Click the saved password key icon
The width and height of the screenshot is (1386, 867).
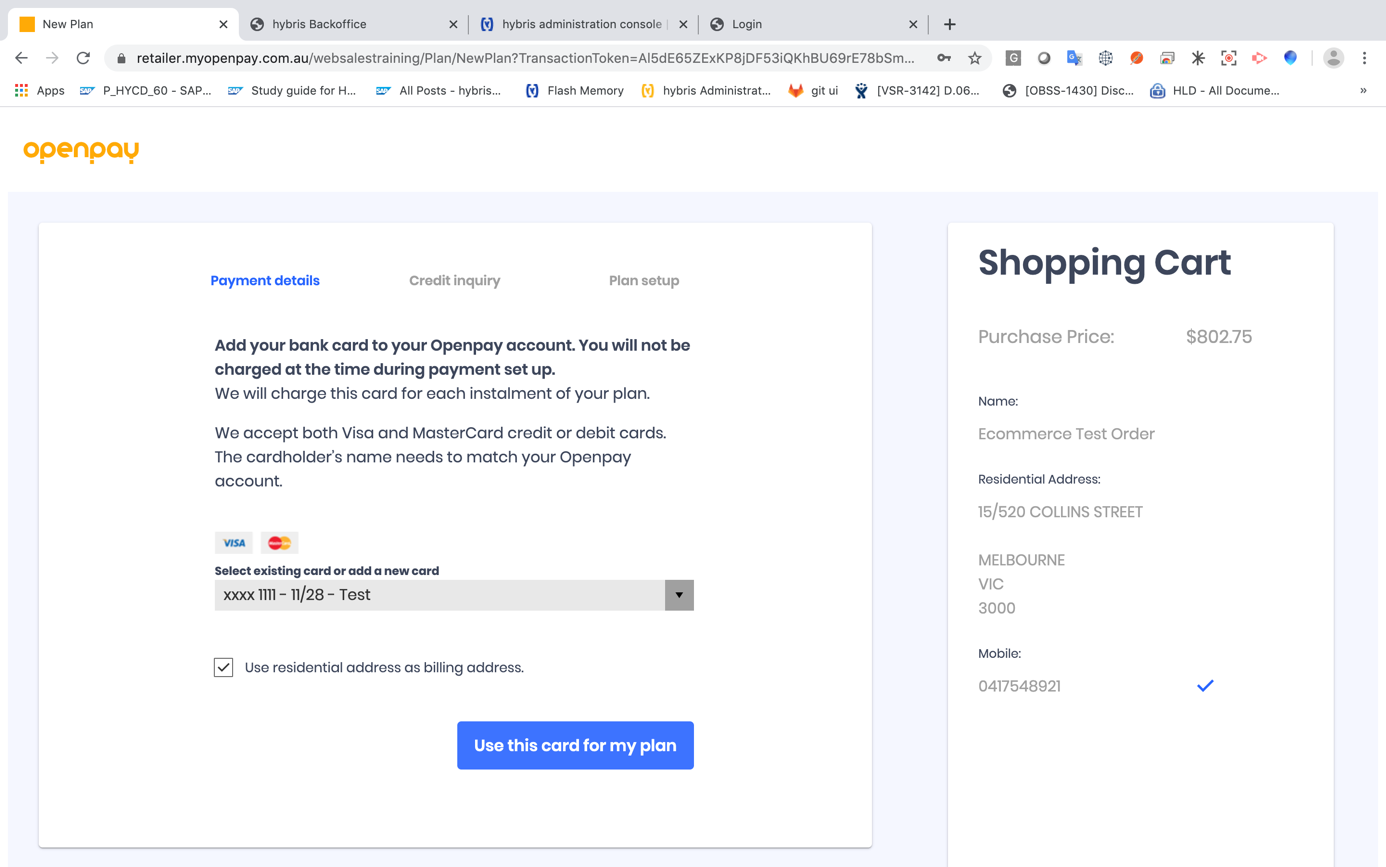click(944, 58)
